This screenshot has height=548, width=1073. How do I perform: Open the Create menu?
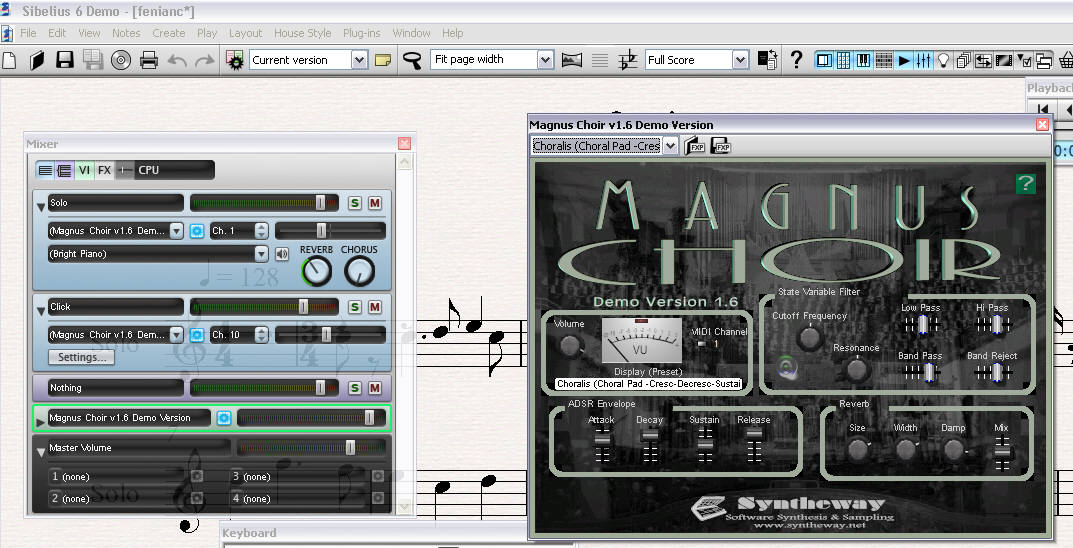coord(168,33)
